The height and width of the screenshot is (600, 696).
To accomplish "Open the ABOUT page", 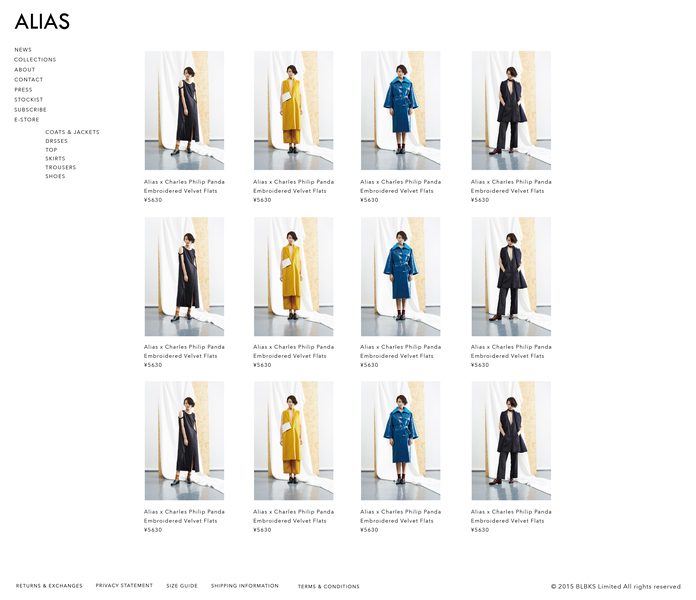I will point(24,70).
